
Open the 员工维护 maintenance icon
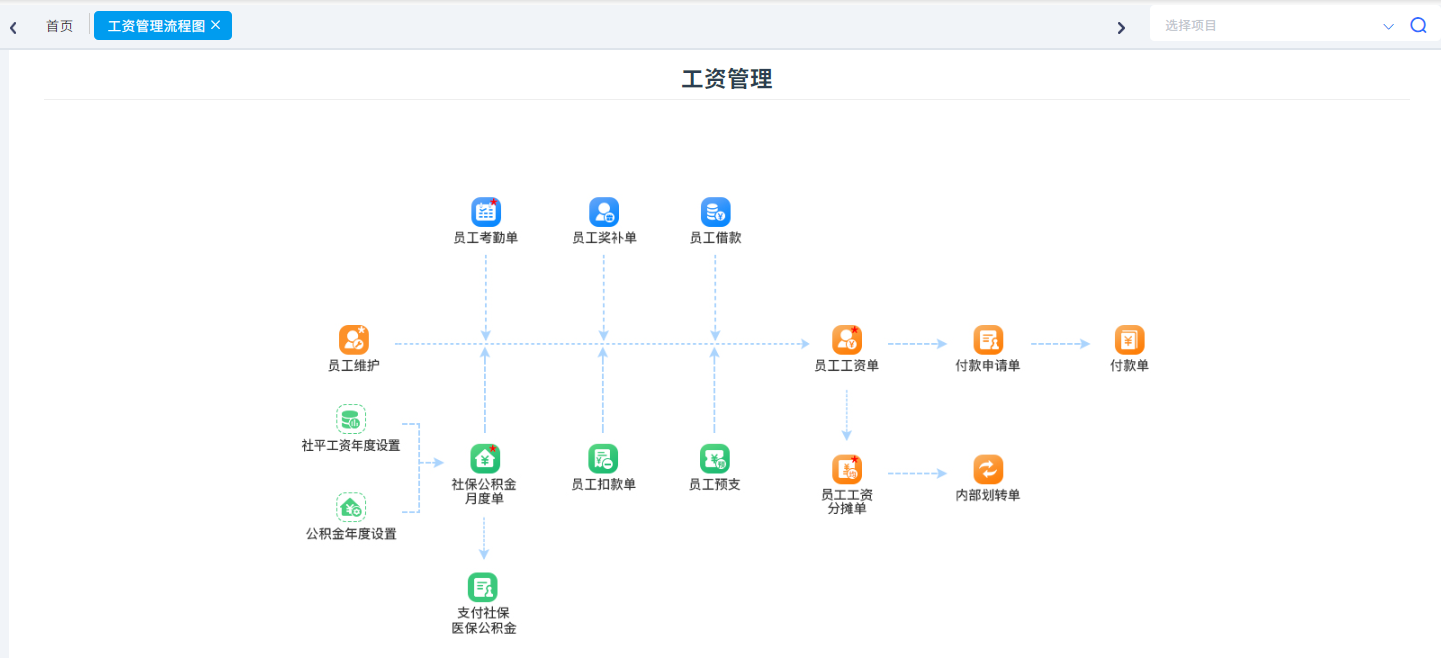tap(354, 340)
